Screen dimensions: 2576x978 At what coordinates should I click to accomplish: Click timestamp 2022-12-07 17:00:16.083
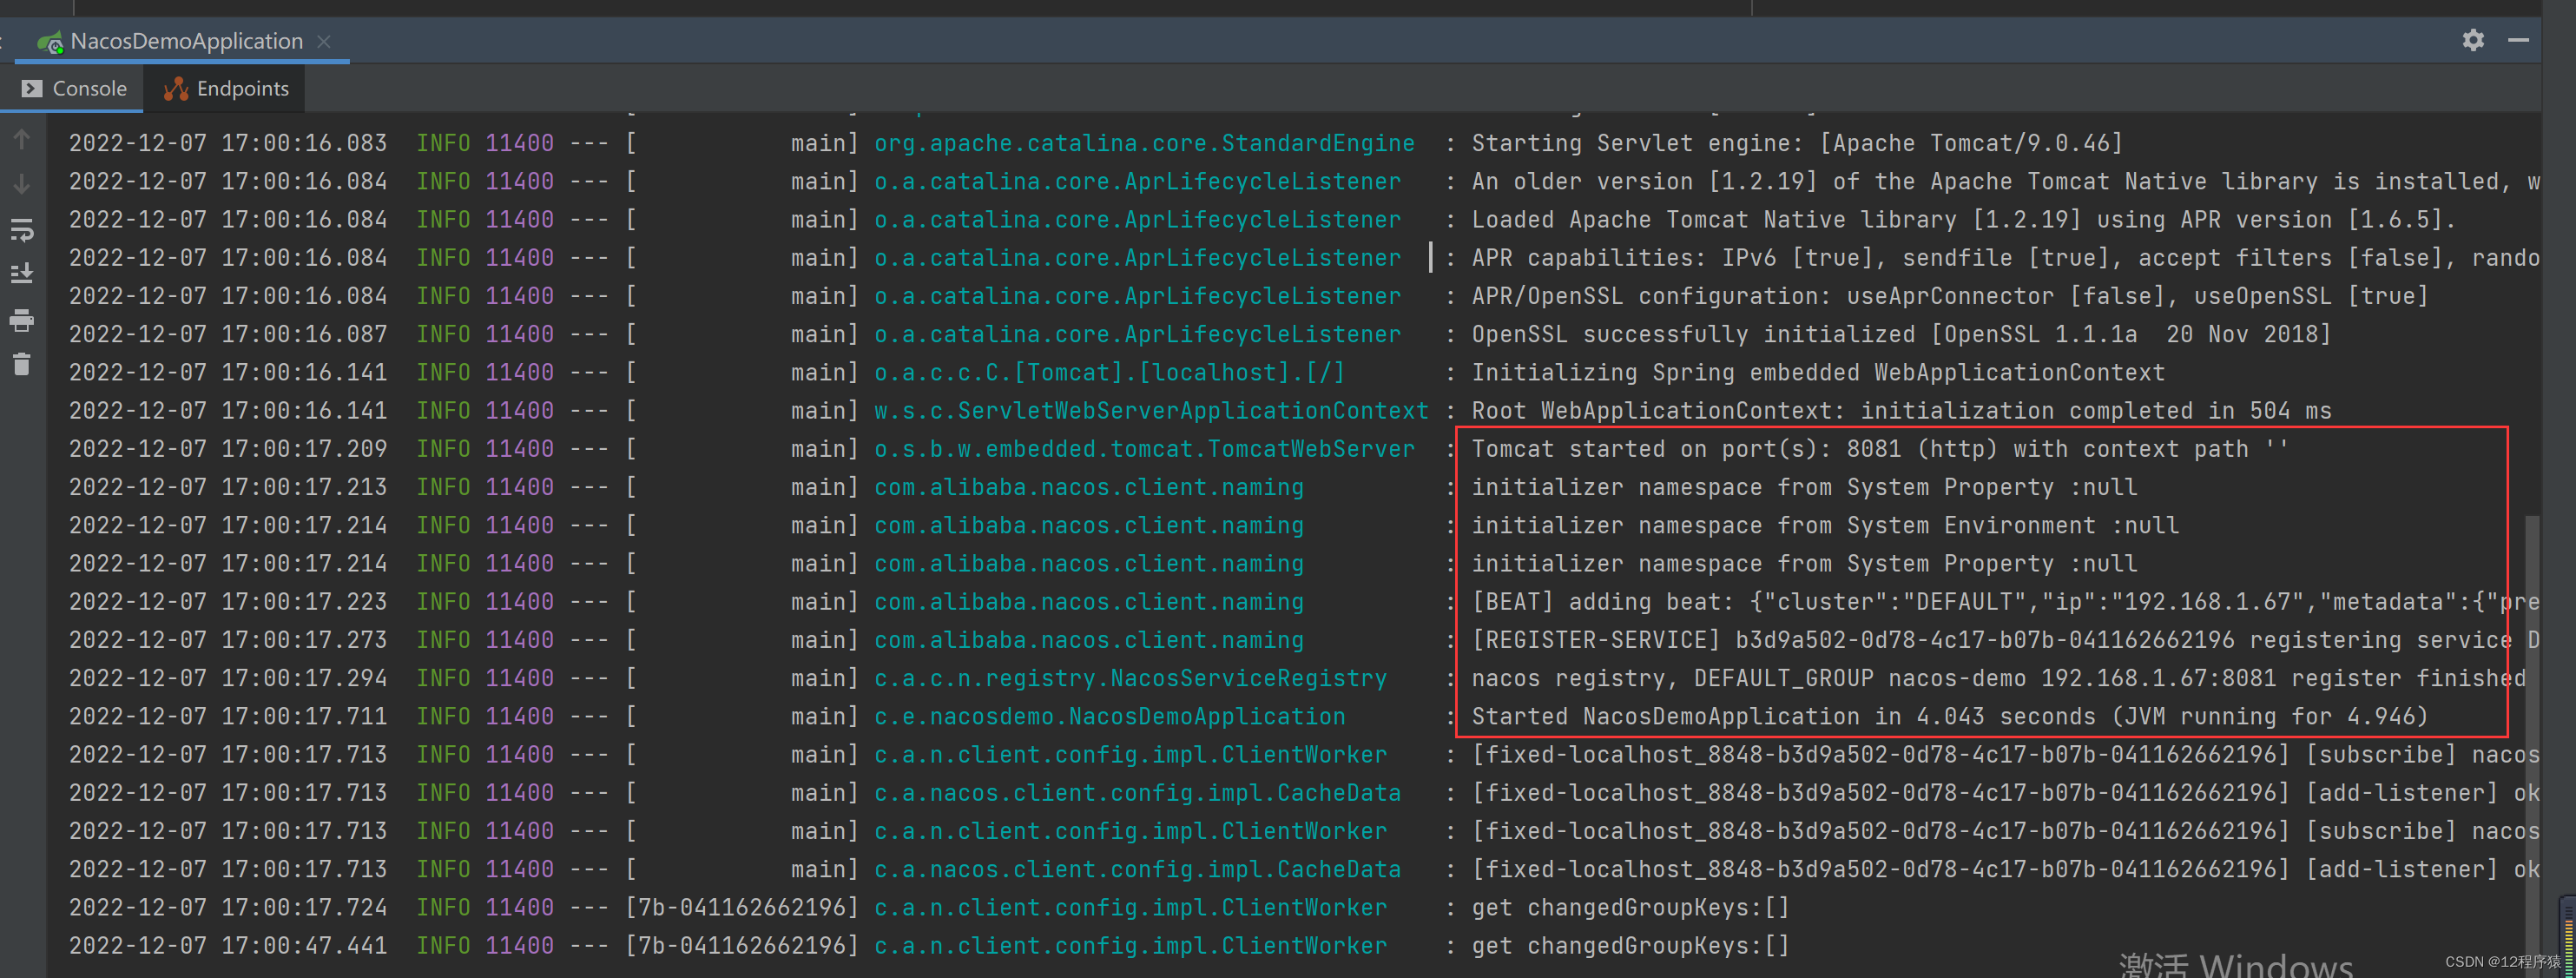tap(228, 143)
